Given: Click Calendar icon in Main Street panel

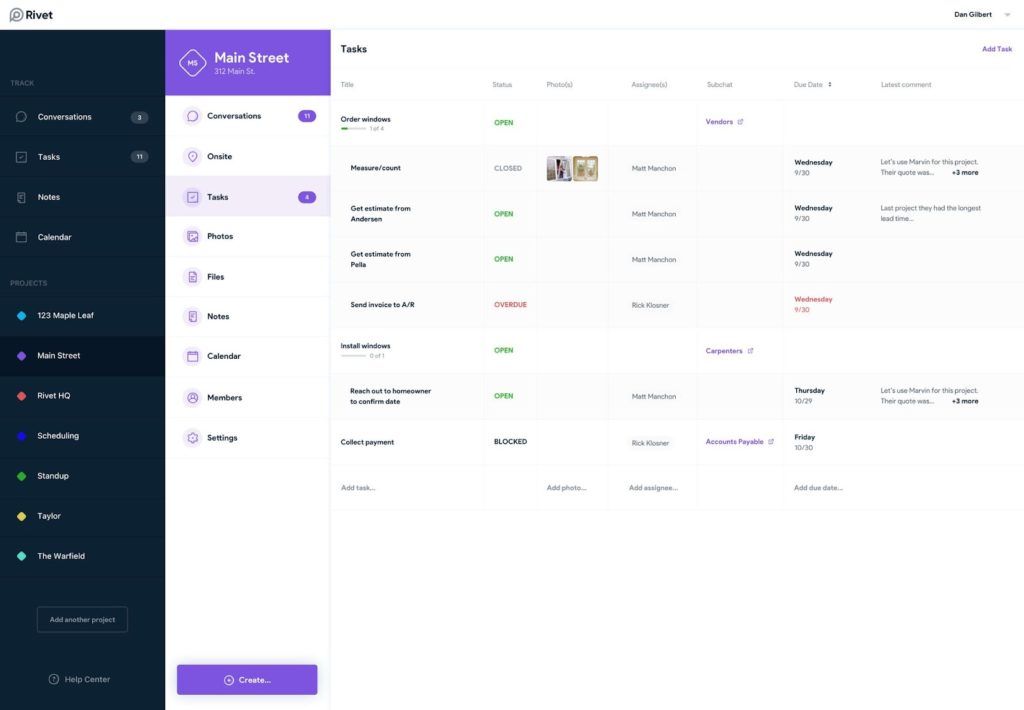Looking at the screenshot, I should (x=193, y=356).
